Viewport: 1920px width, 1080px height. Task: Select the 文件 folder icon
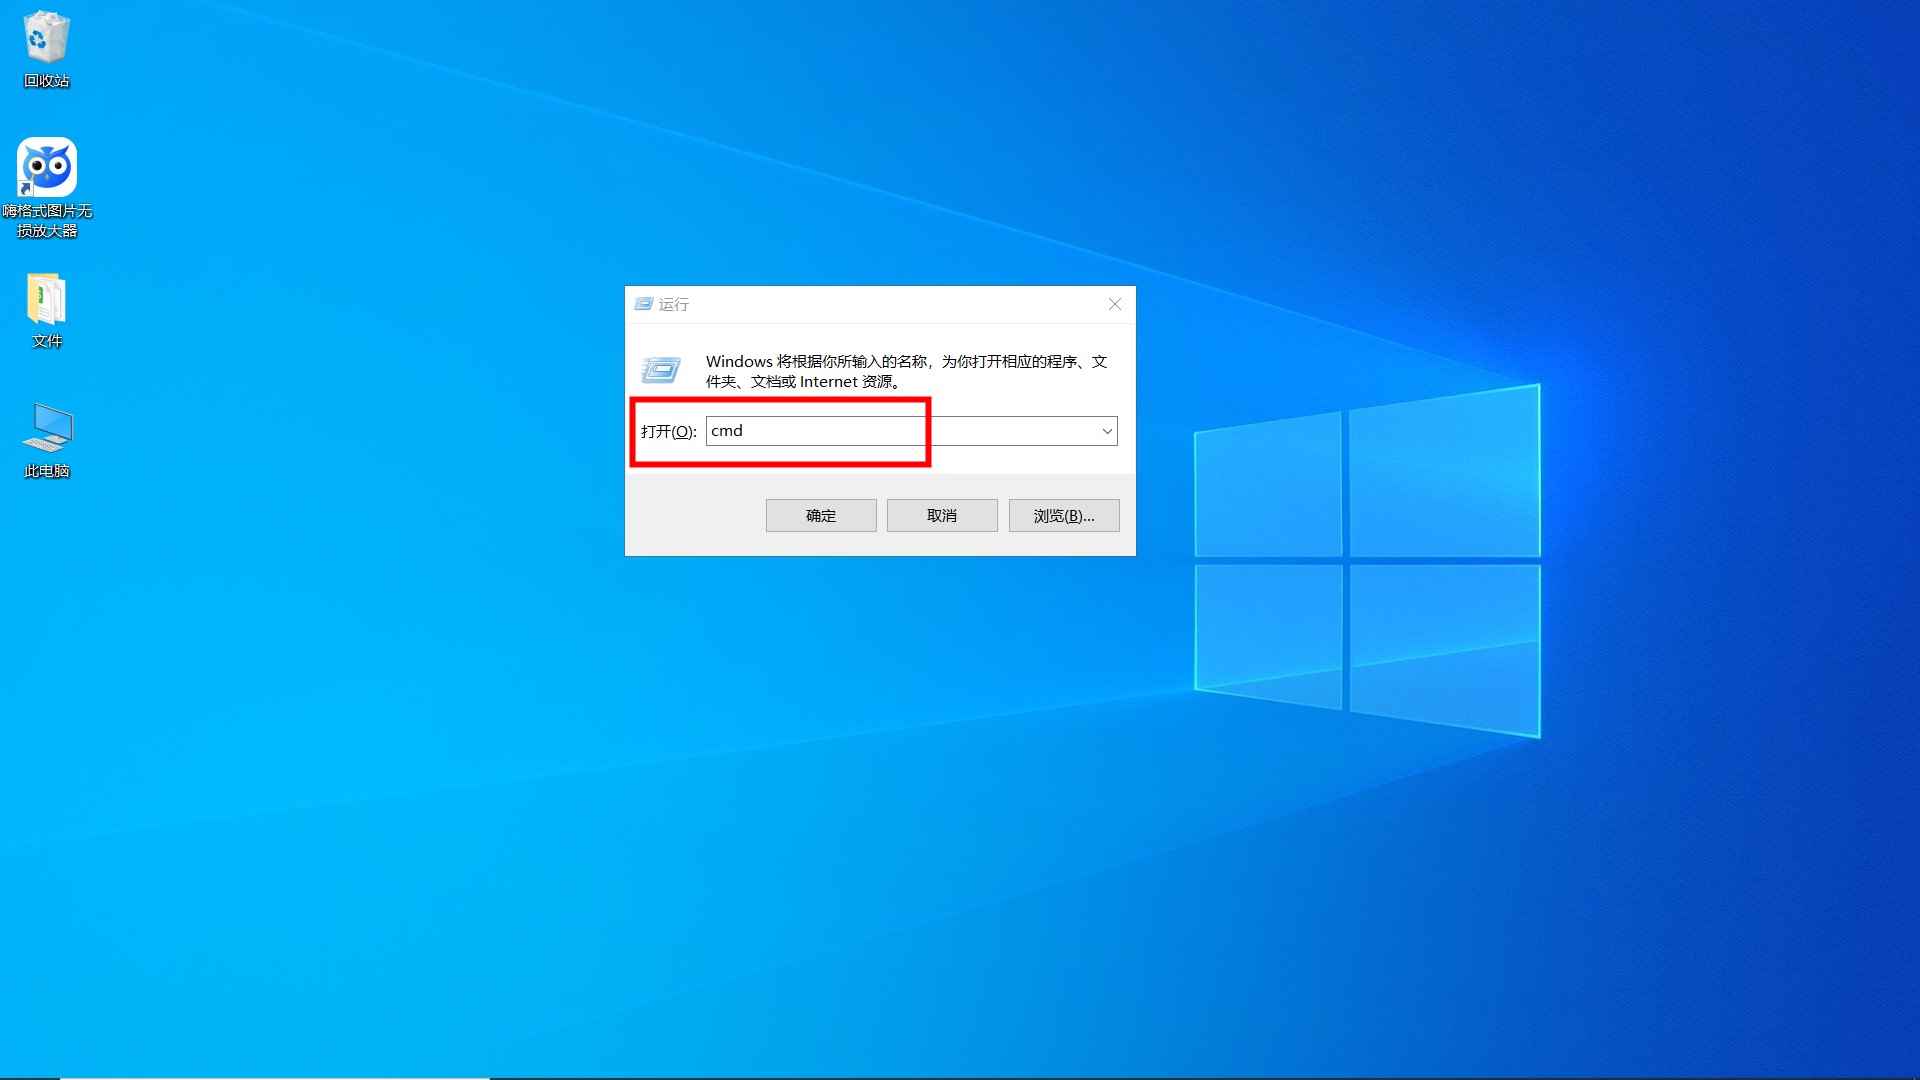[46, 299]
